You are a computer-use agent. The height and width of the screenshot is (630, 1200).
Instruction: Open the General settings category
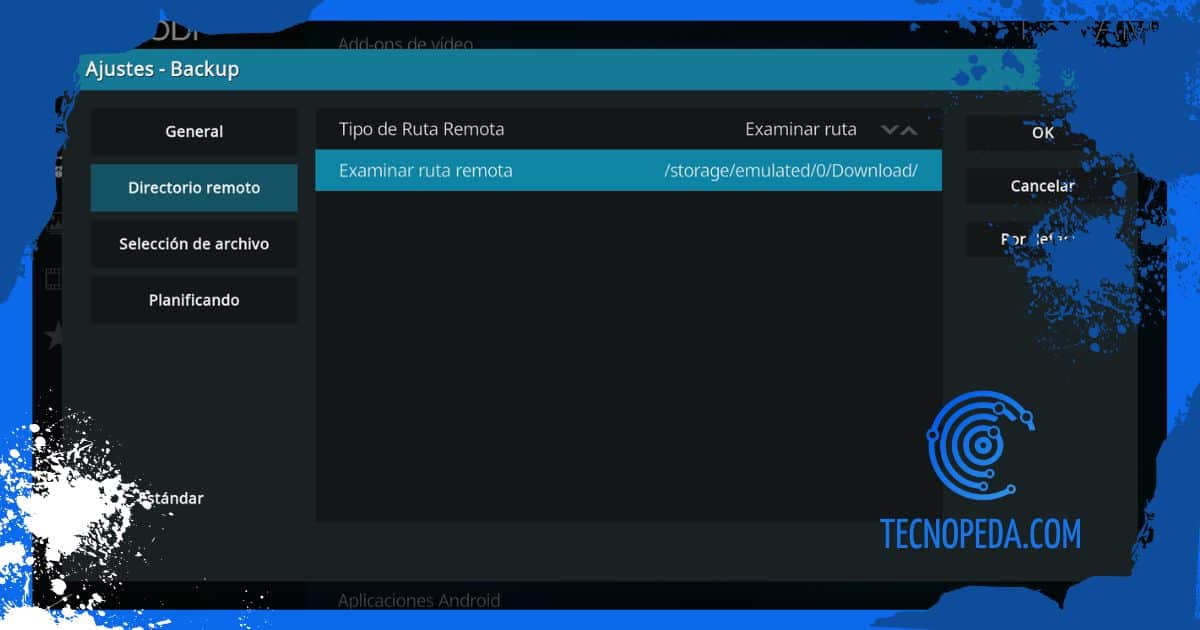194,131
